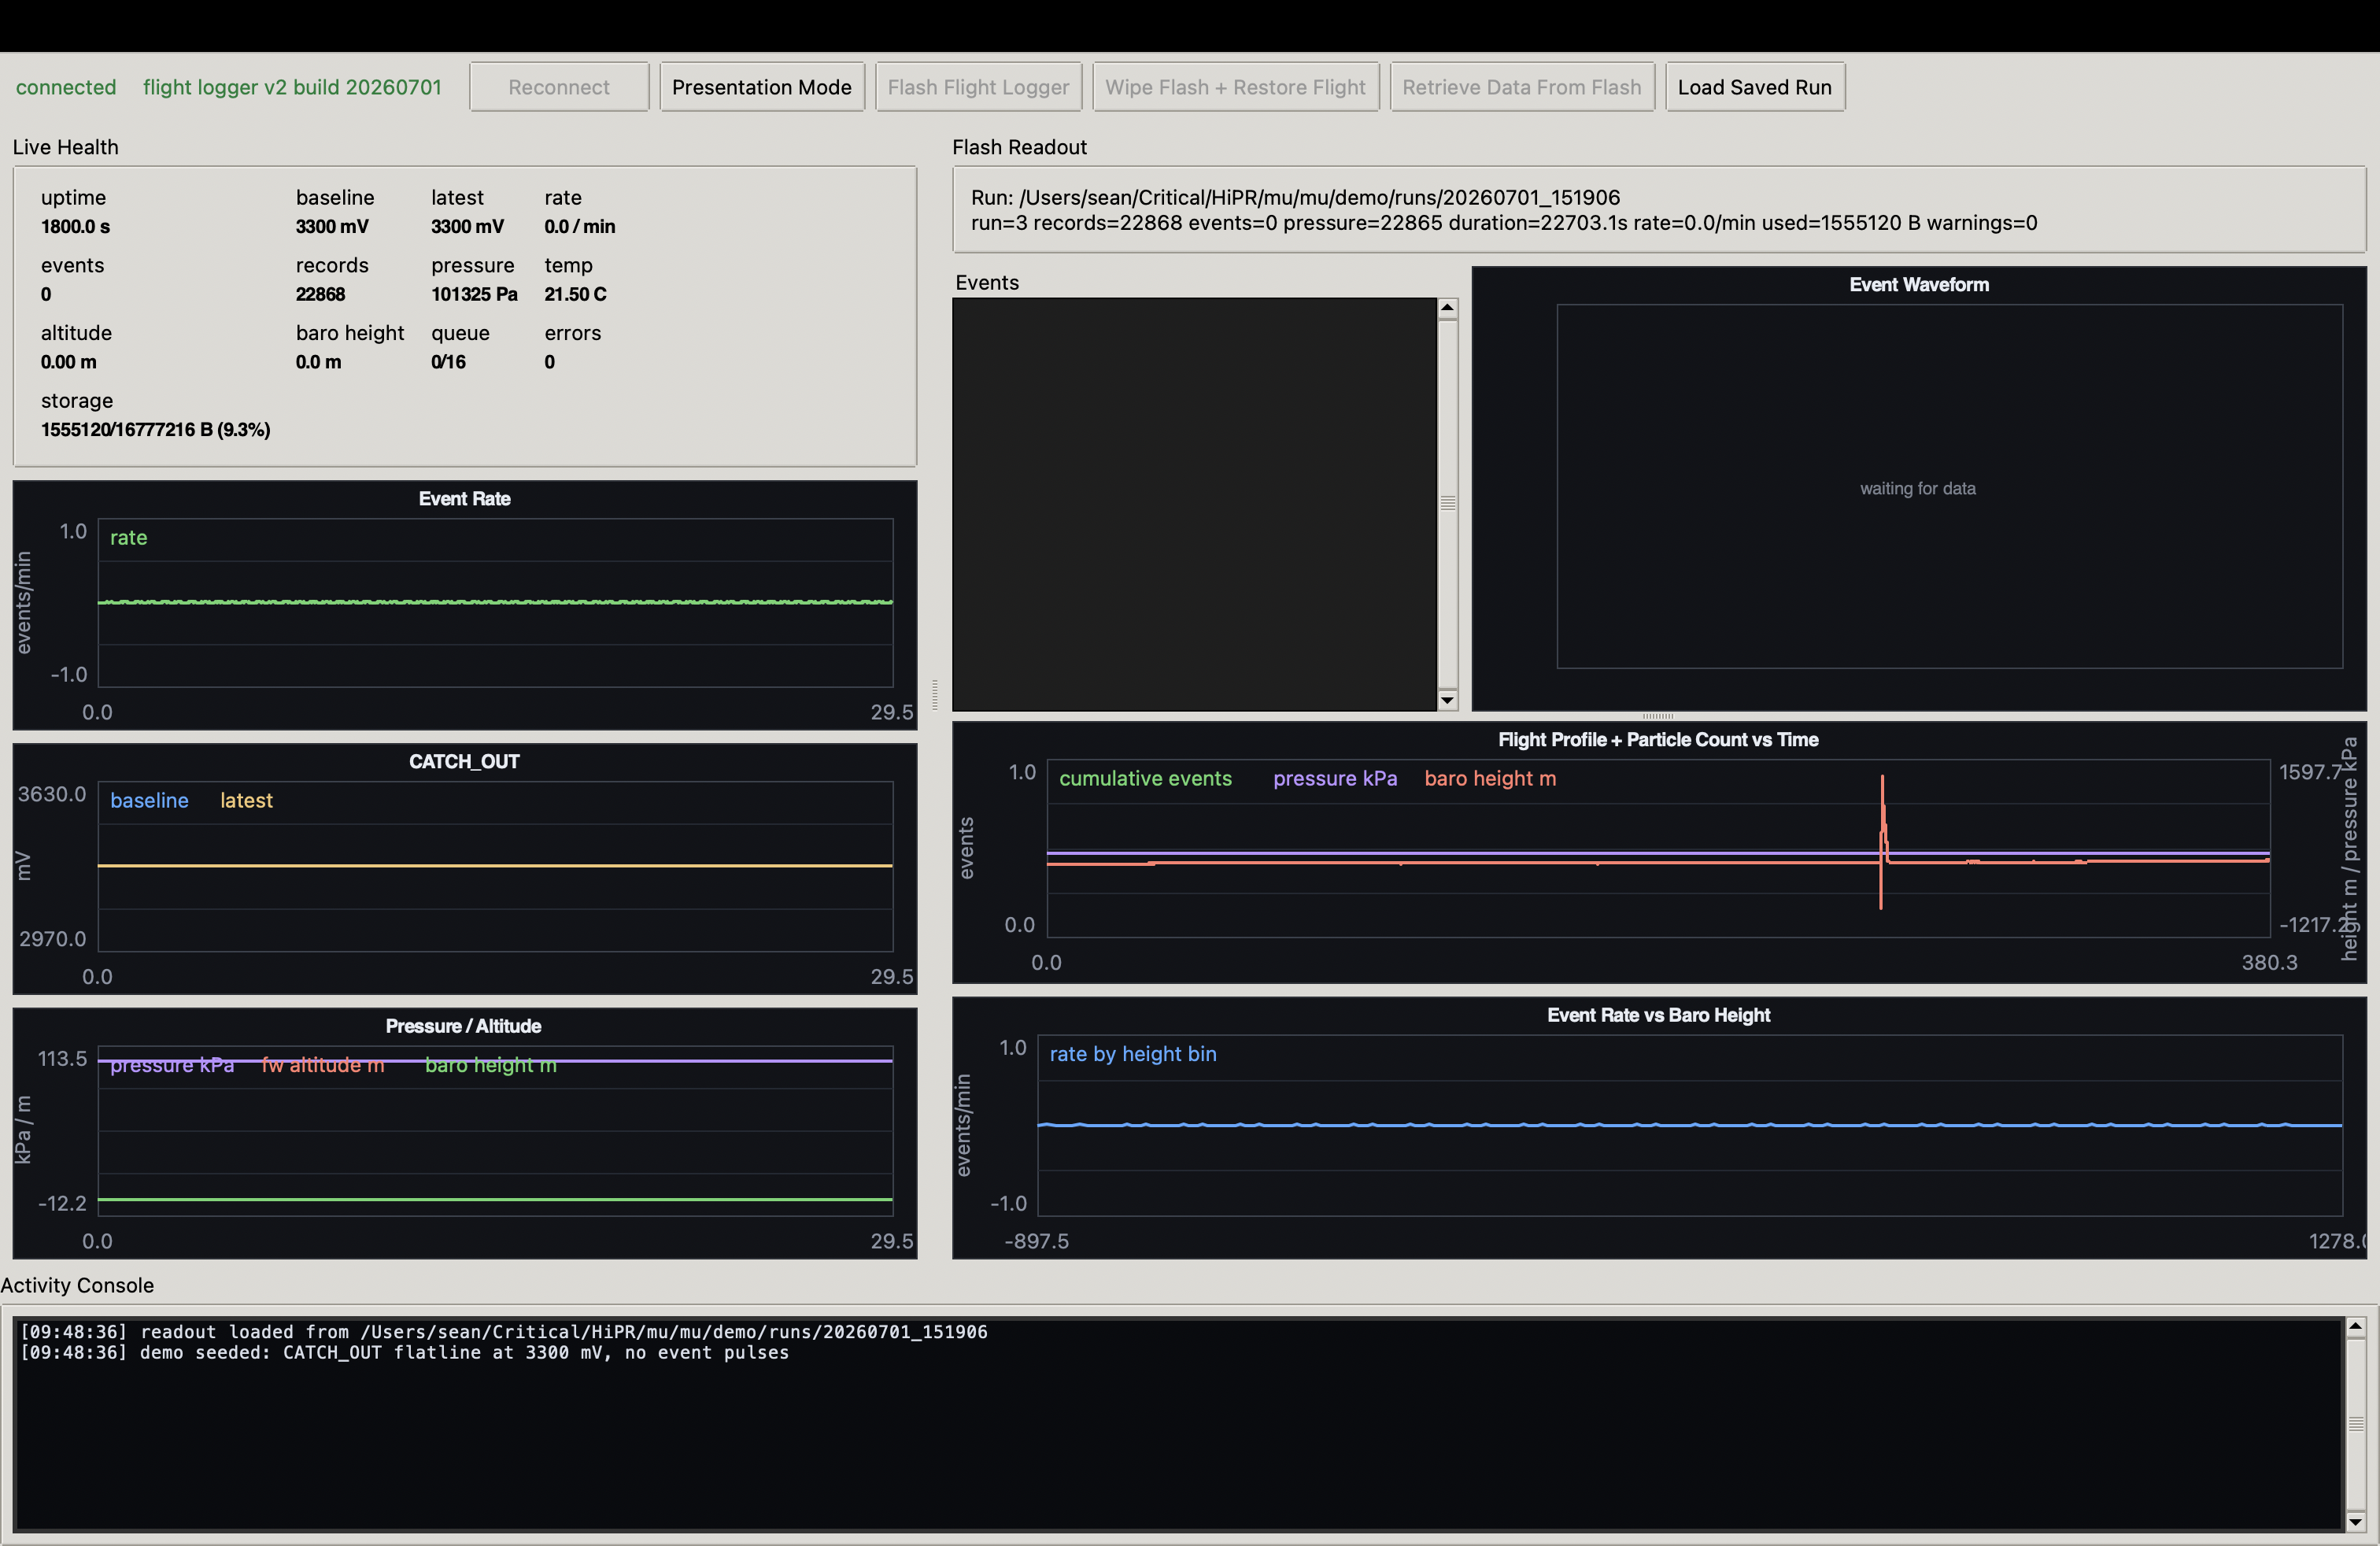Click 'rate by height bin' legend
This screenshot has height=1546, width=2380.
coord(1133,1054)
